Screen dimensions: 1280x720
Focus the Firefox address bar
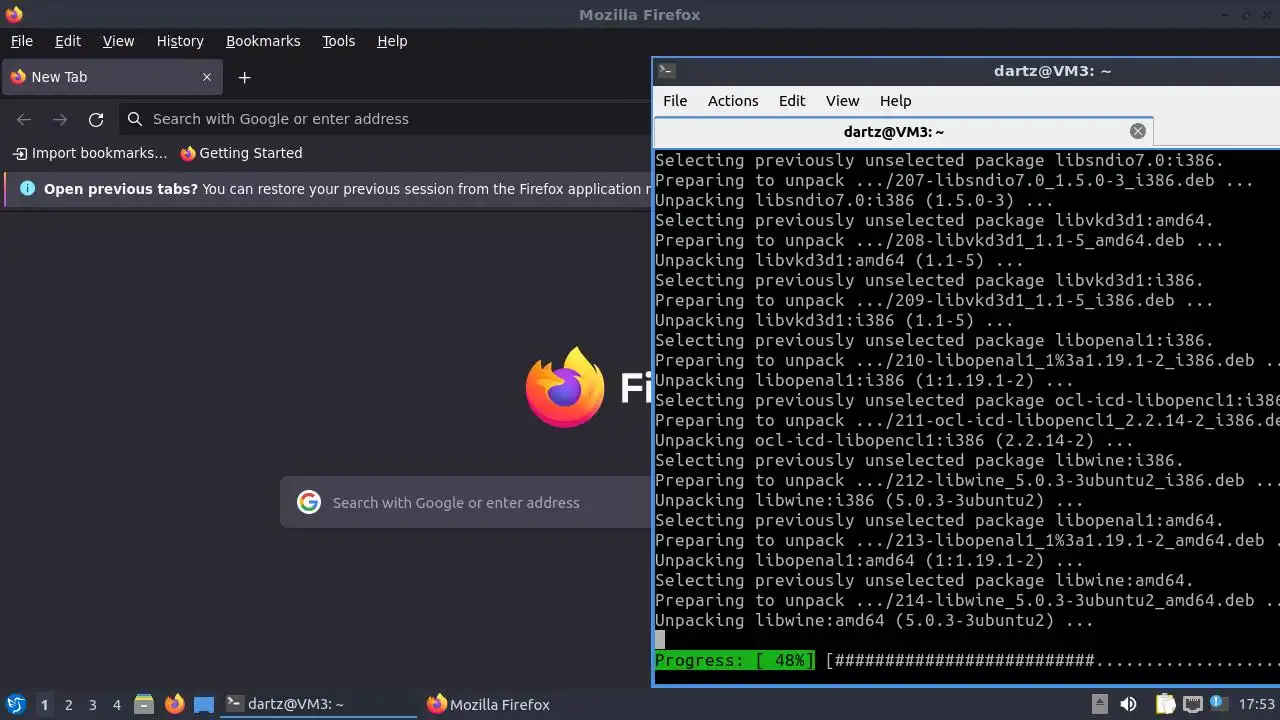pyautogui.click(x=385, y=119)
